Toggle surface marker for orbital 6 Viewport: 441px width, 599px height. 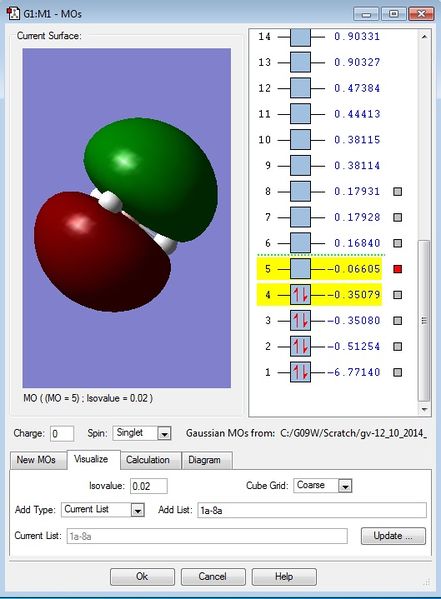[398, 243]
